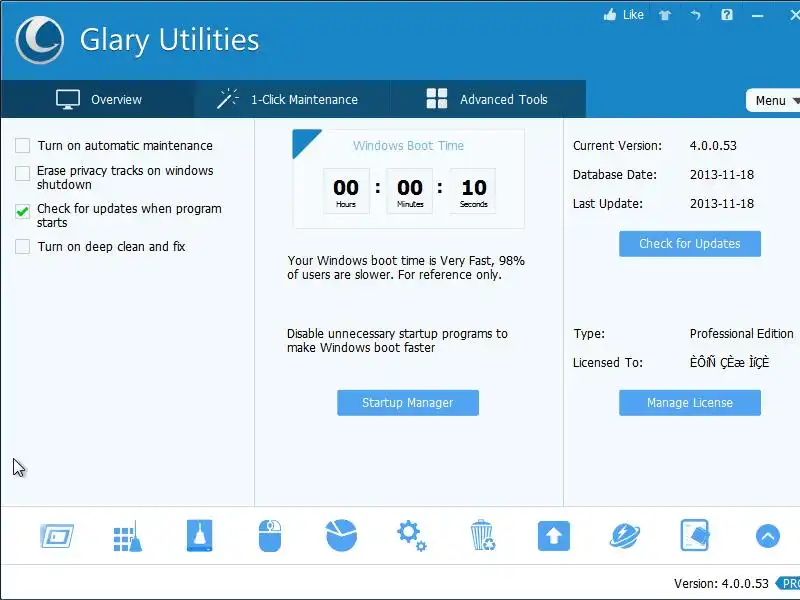Click the Minutes value 00 in boot time
800x600 pixels.
click(x=410, y=188)
